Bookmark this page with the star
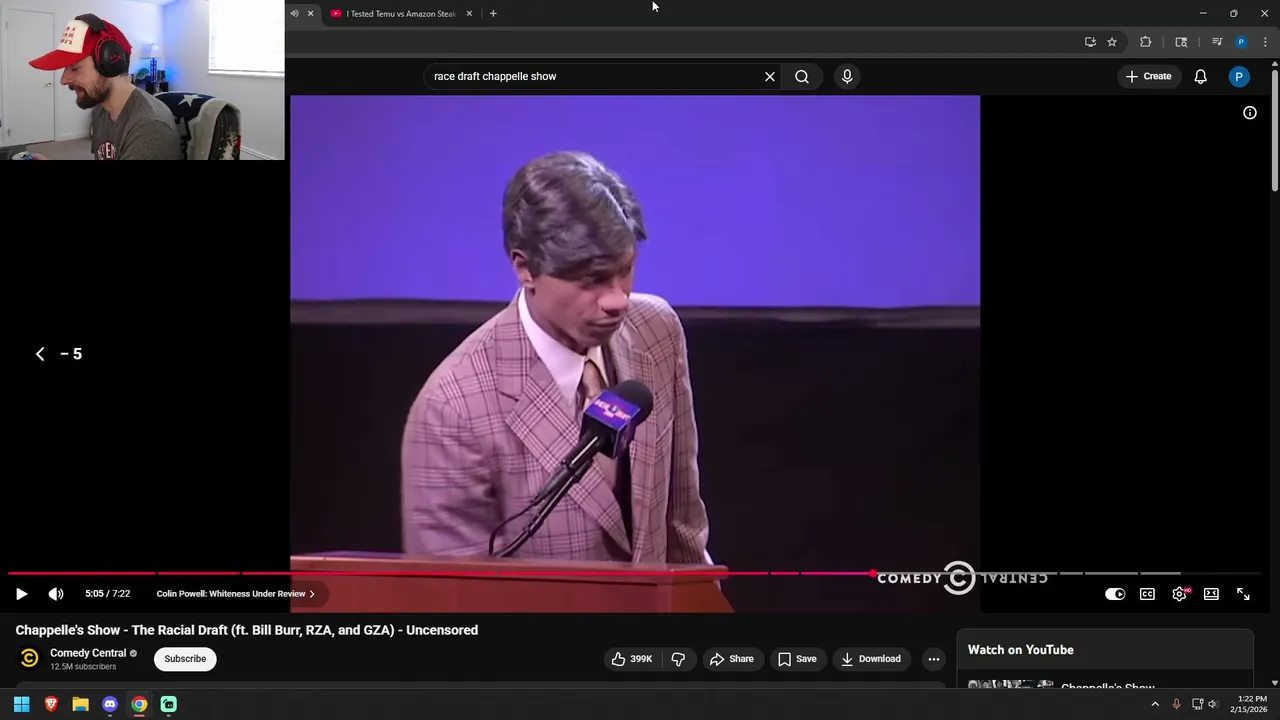This screenshot has width=1280, height=720. pyautogui.click(x=1112, y=42)
